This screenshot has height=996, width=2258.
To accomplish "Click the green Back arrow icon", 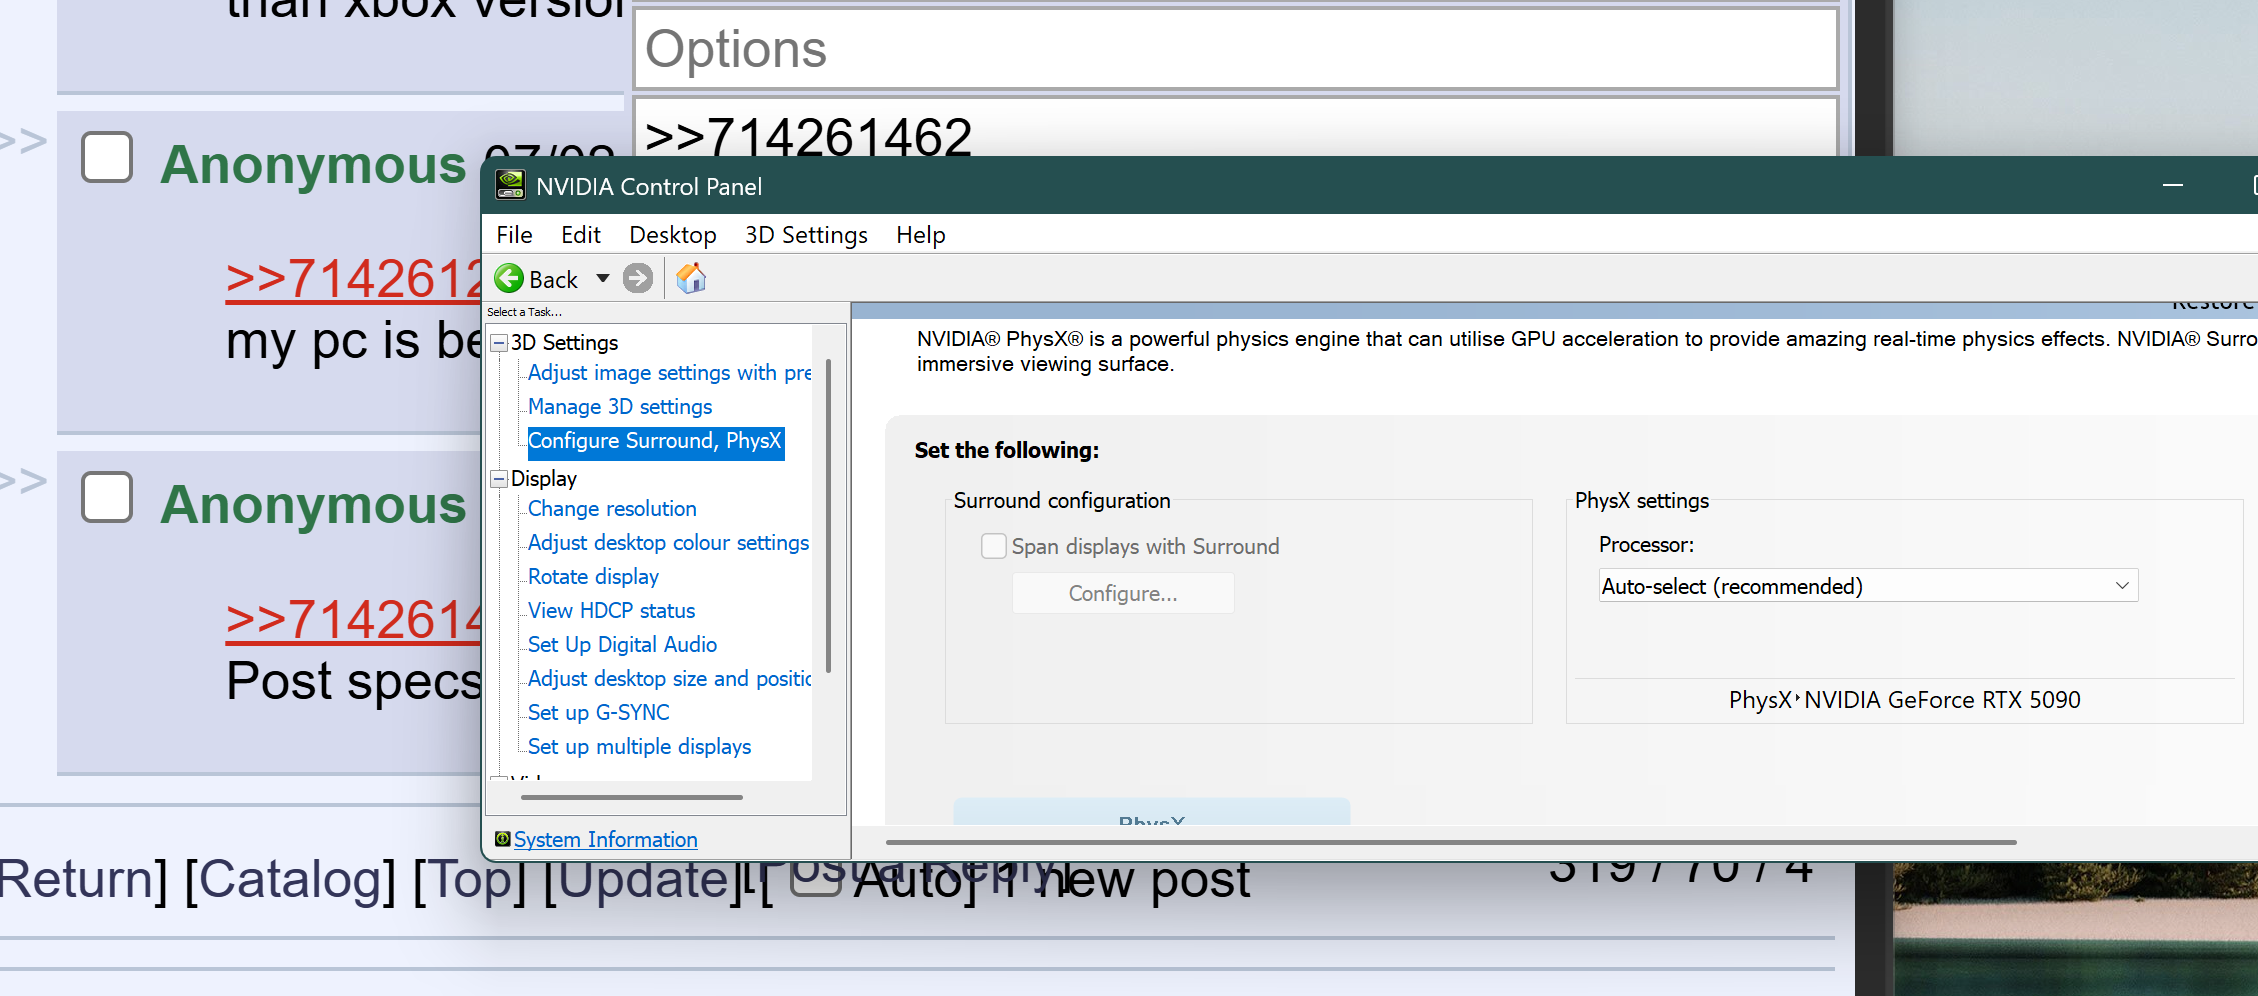I will (509, 278).
